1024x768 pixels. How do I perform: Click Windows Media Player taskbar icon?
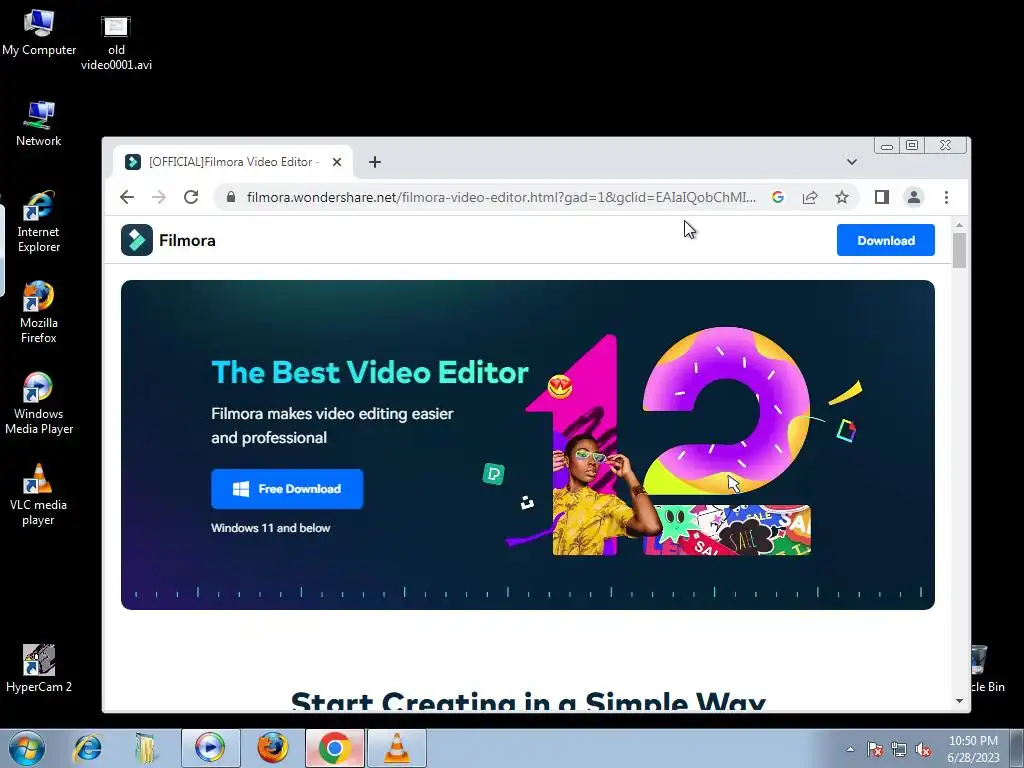(x=210, y=748)
